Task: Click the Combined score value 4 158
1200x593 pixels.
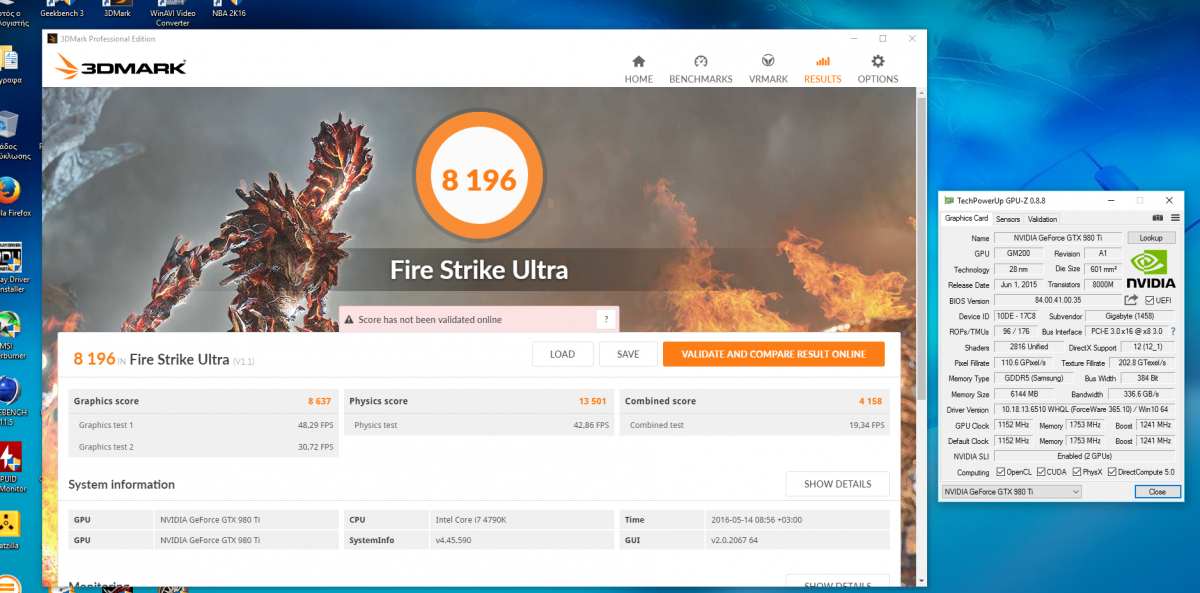Action: click(x=870, y=401)
